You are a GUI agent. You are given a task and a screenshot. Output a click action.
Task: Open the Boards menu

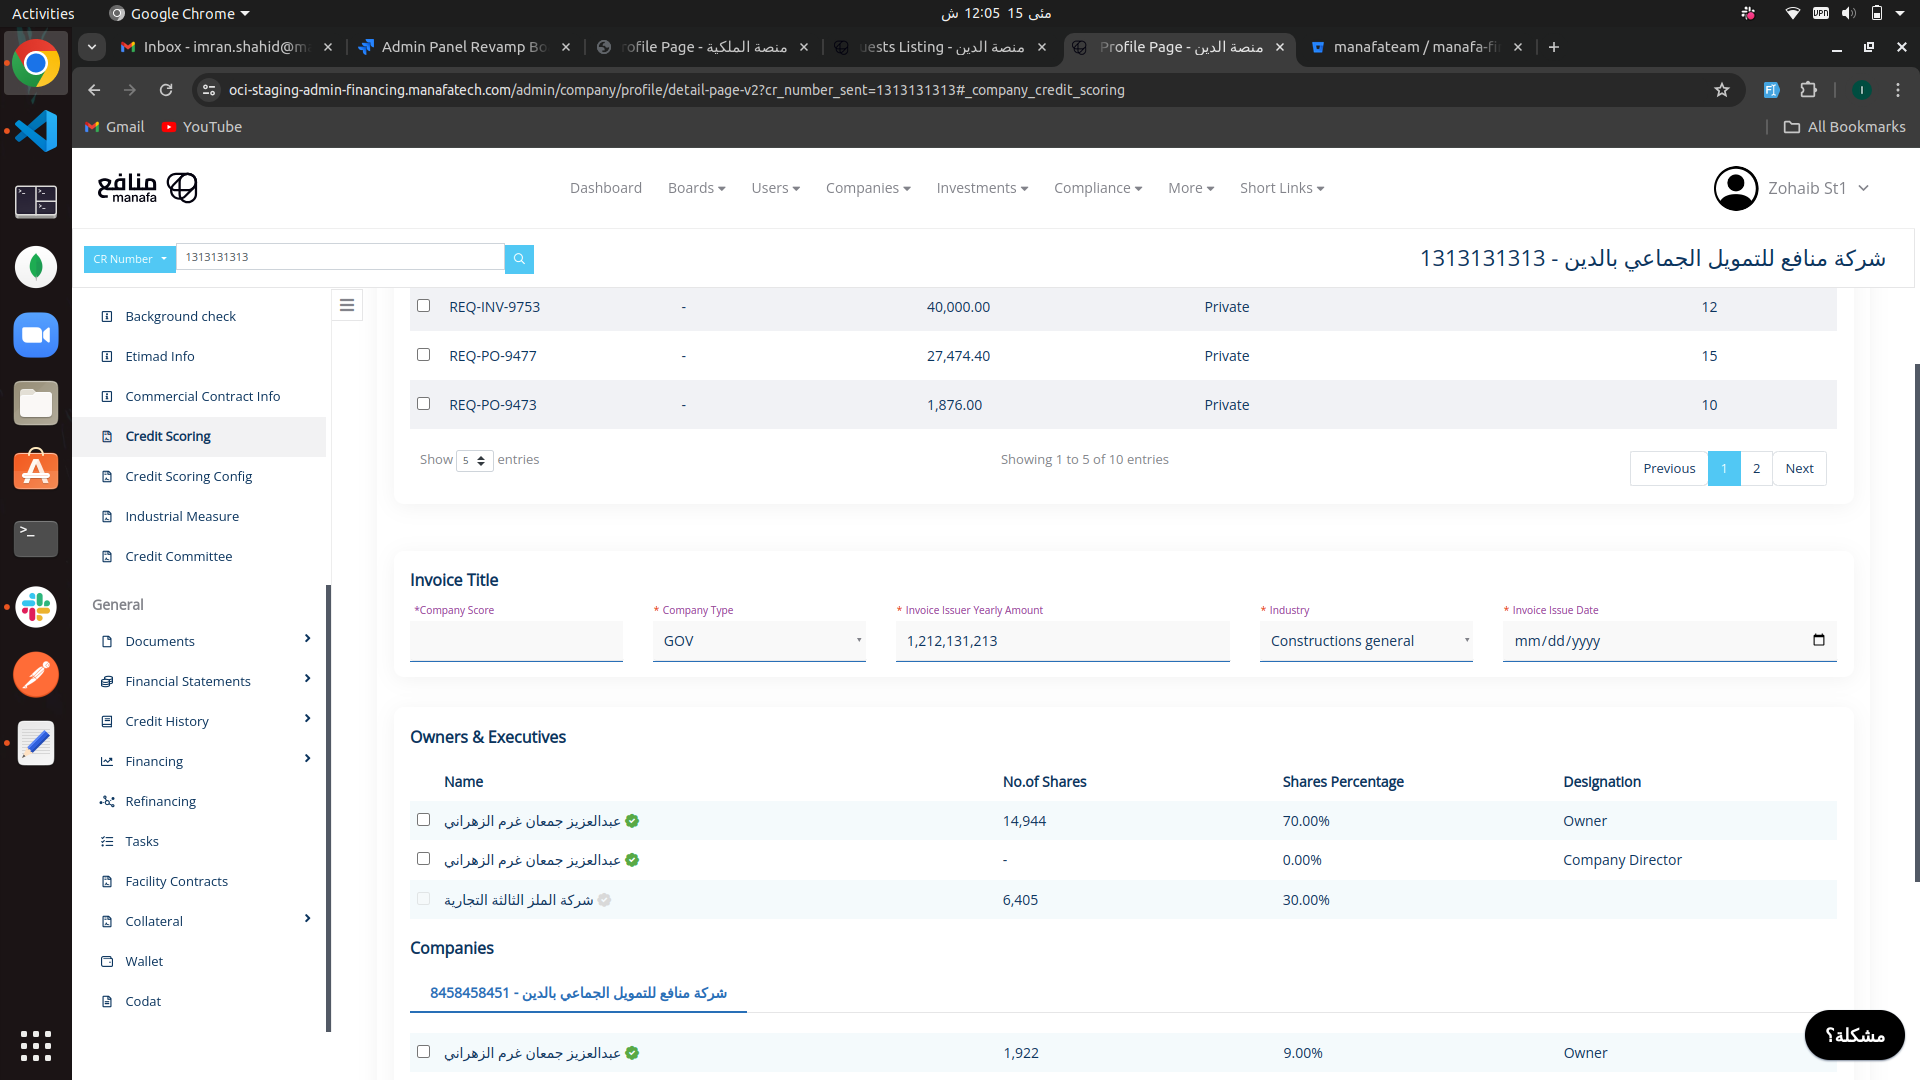[x=696, y=188]
